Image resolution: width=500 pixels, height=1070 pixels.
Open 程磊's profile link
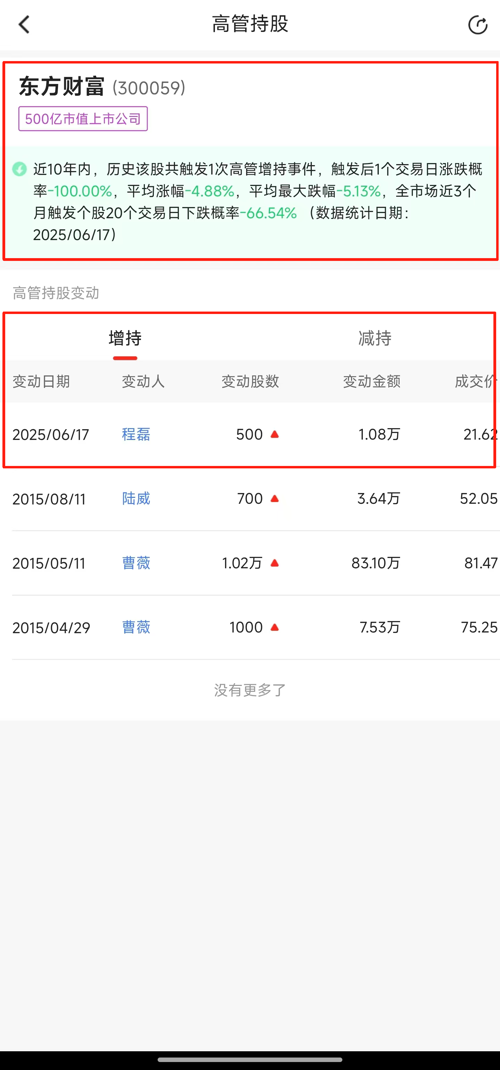click(x=136, y=435)
